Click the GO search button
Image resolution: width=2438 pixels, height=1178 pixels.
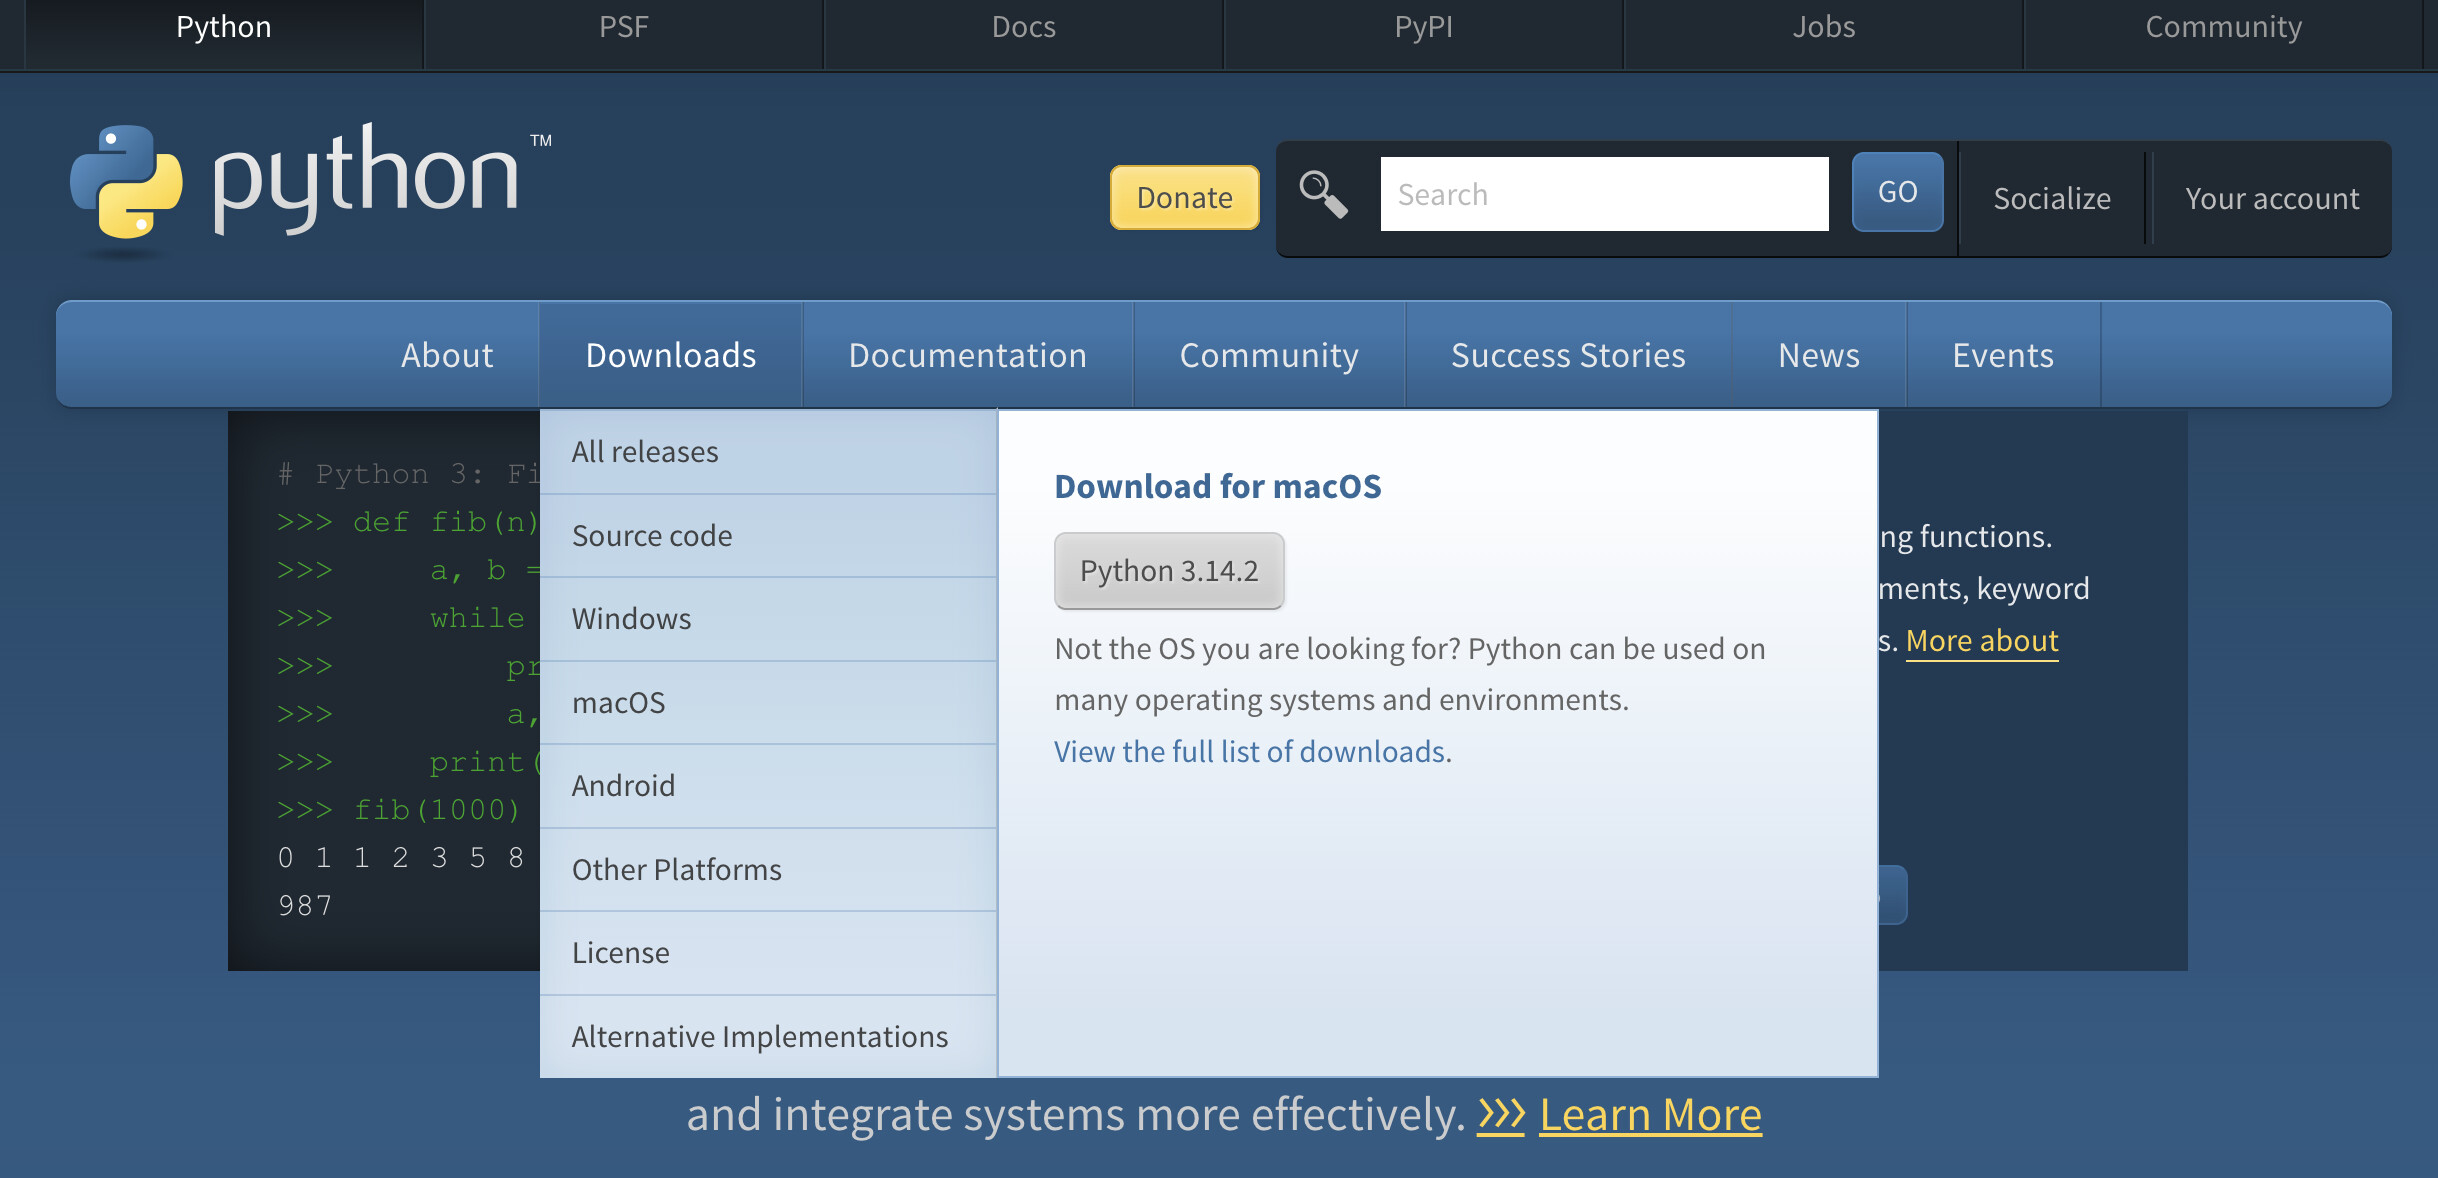1897,192
